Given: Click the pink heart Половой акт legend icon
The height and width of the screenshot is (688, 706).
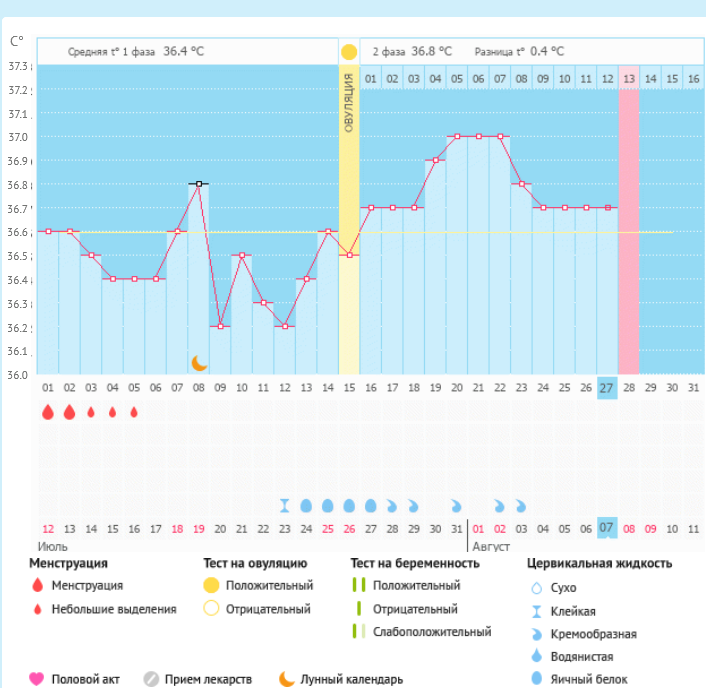Looking at the screenshot, I should point(36,679).
